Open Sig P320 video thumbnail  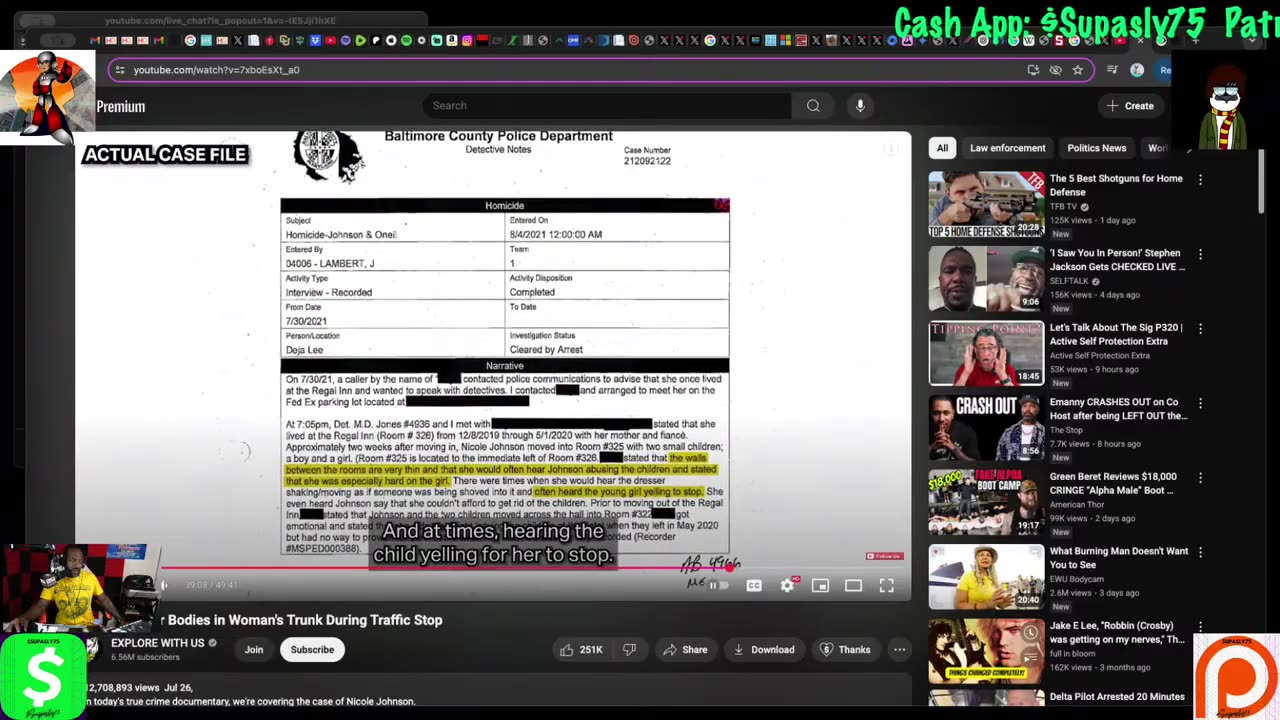tap(986, 353)
